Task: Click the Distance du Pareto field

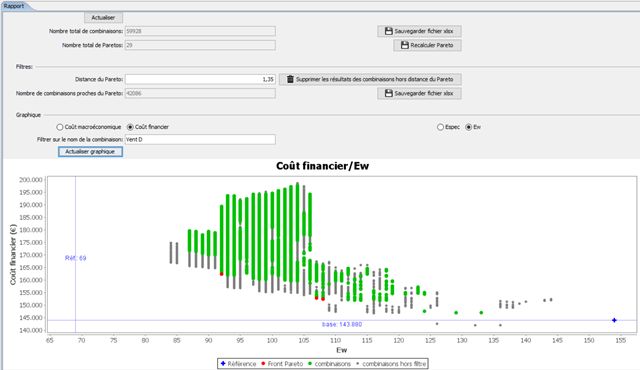Action: [x=200, y=79]
